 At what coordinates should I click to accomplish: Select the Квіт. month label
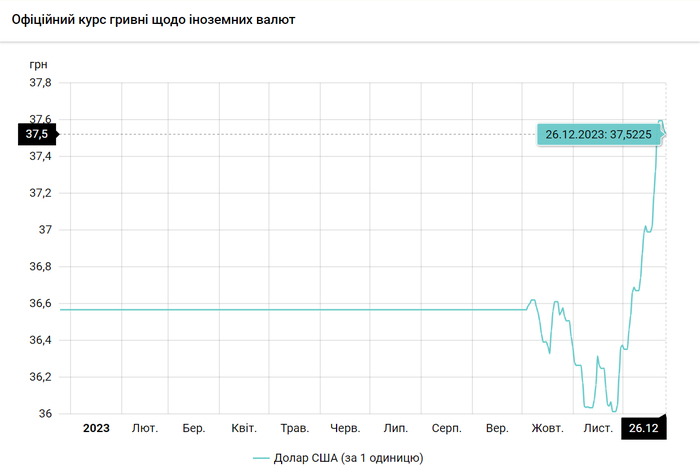(244, 428)
